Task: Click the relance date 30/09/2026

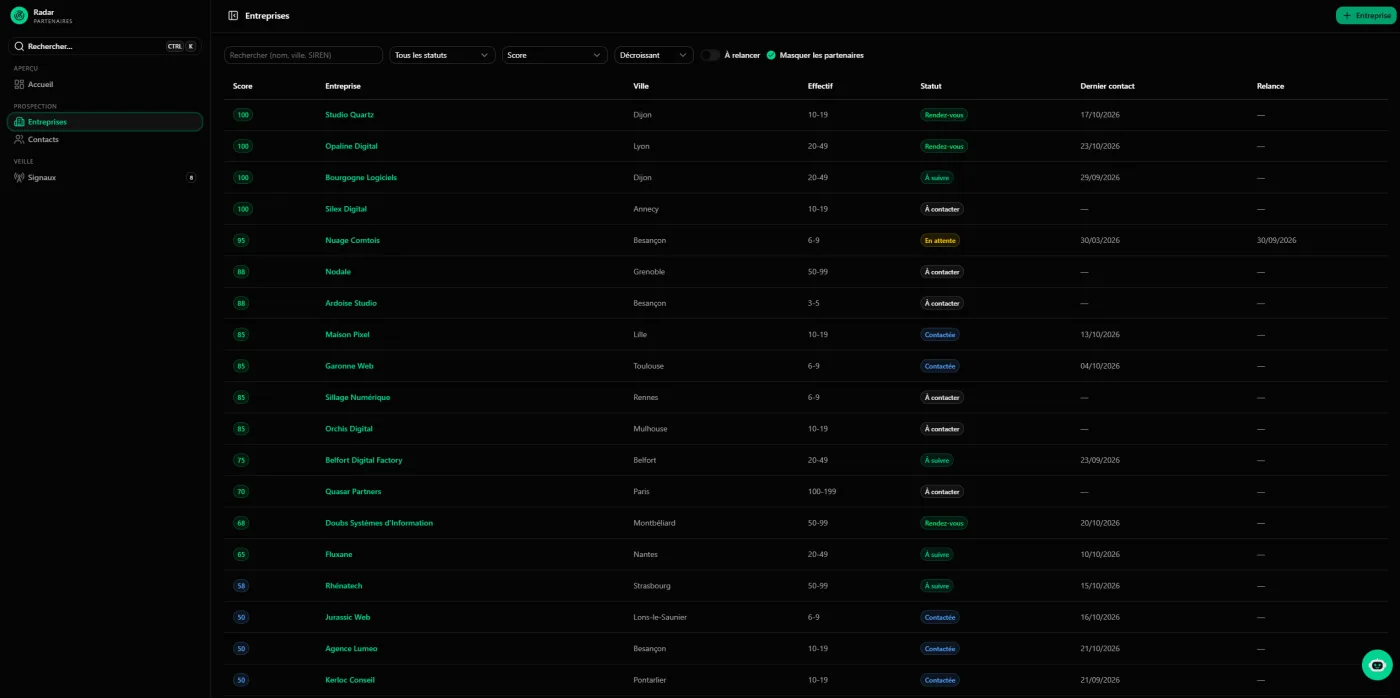Action: (x=1277, y=240)
